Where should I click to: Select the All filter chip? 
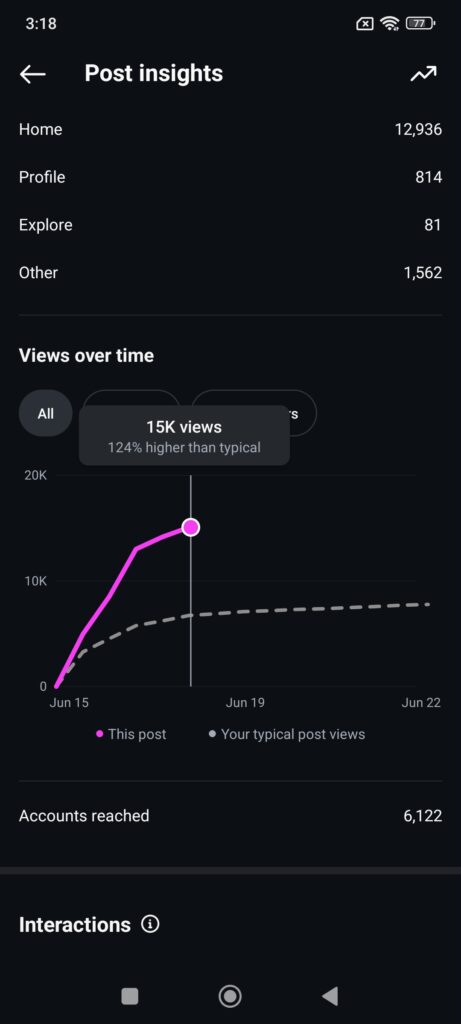tap(46, 413)
